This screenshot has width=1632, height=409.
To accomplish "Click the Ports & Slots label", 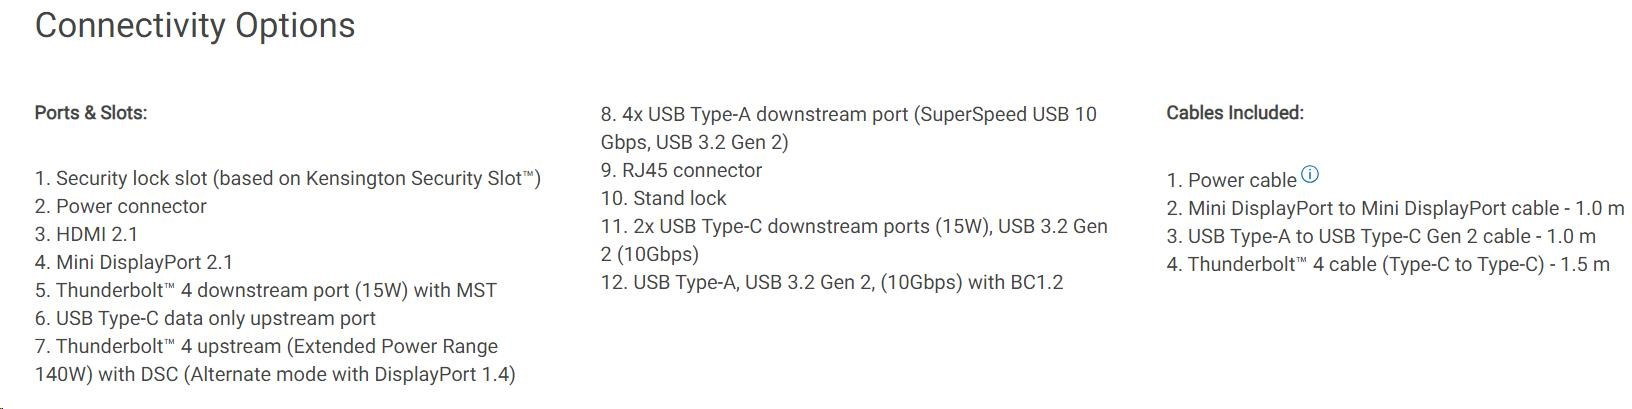I will pyautogui.click(x=91, y=113).
